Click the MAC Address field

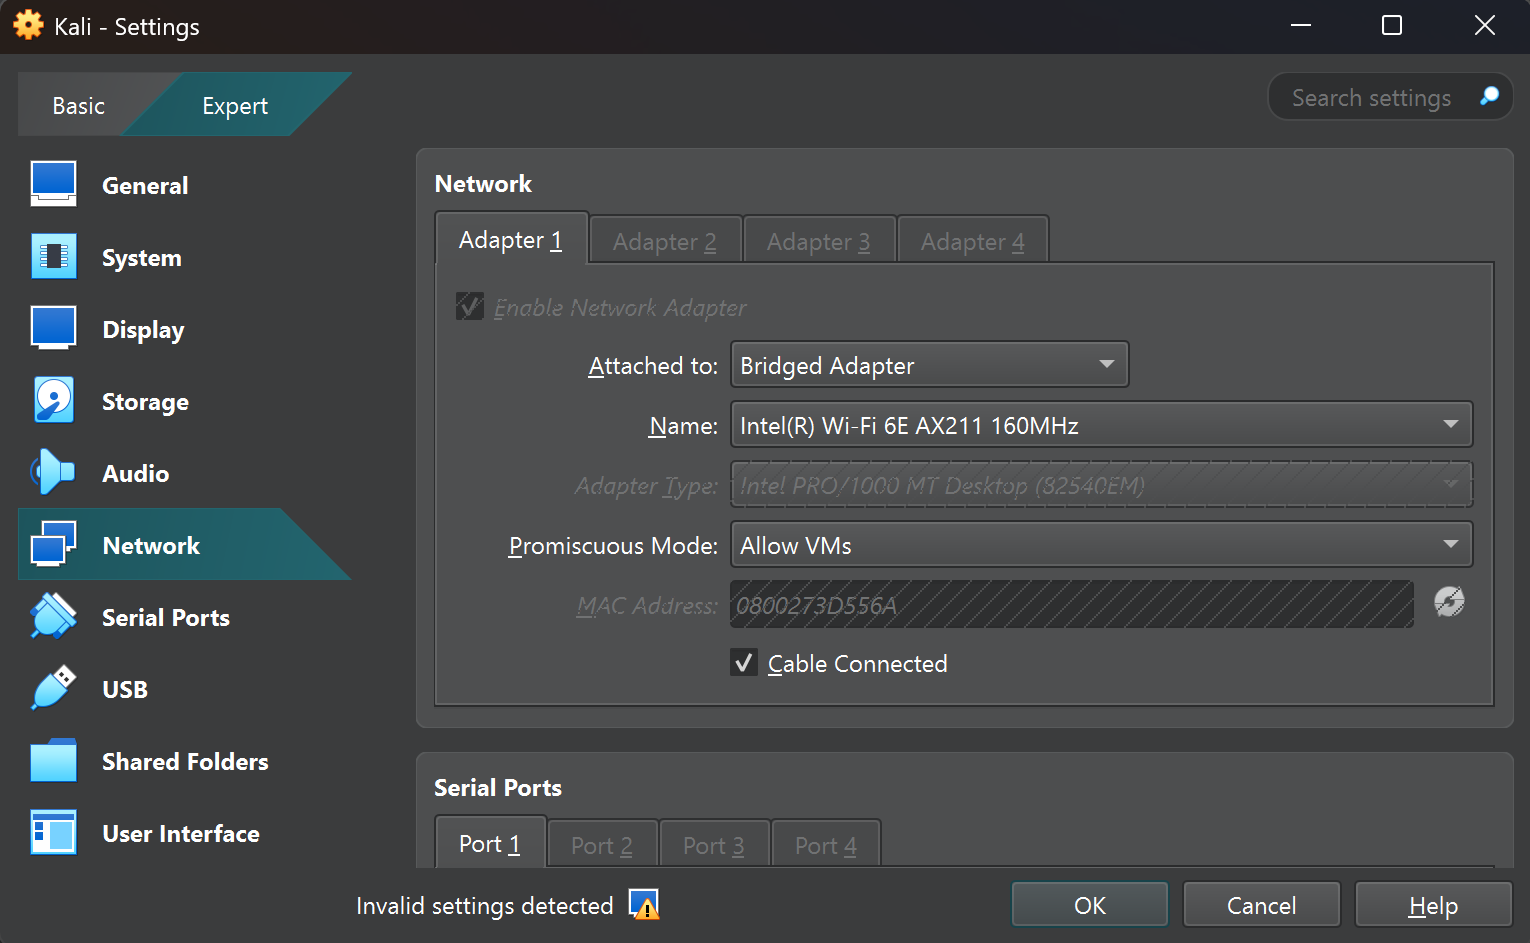(x=1072, y=605)
